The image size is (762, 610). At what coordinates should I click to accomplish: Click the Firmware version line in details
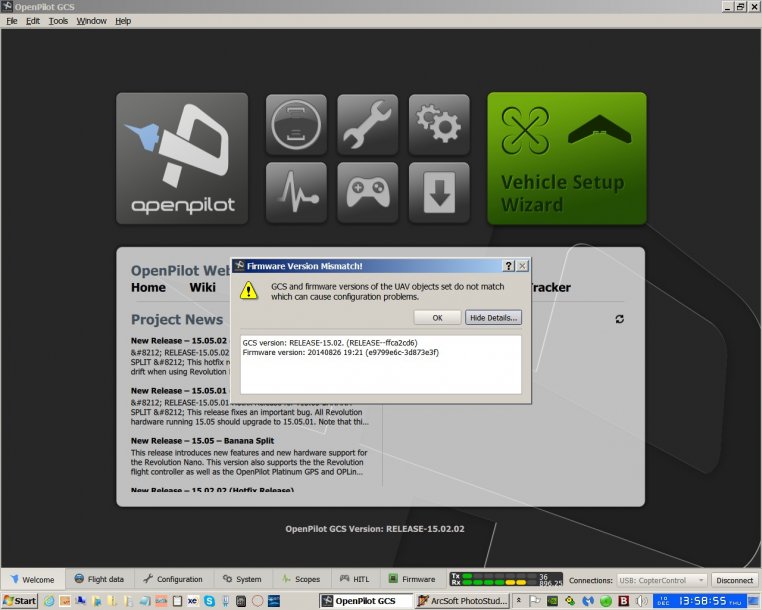pos(340,352)
